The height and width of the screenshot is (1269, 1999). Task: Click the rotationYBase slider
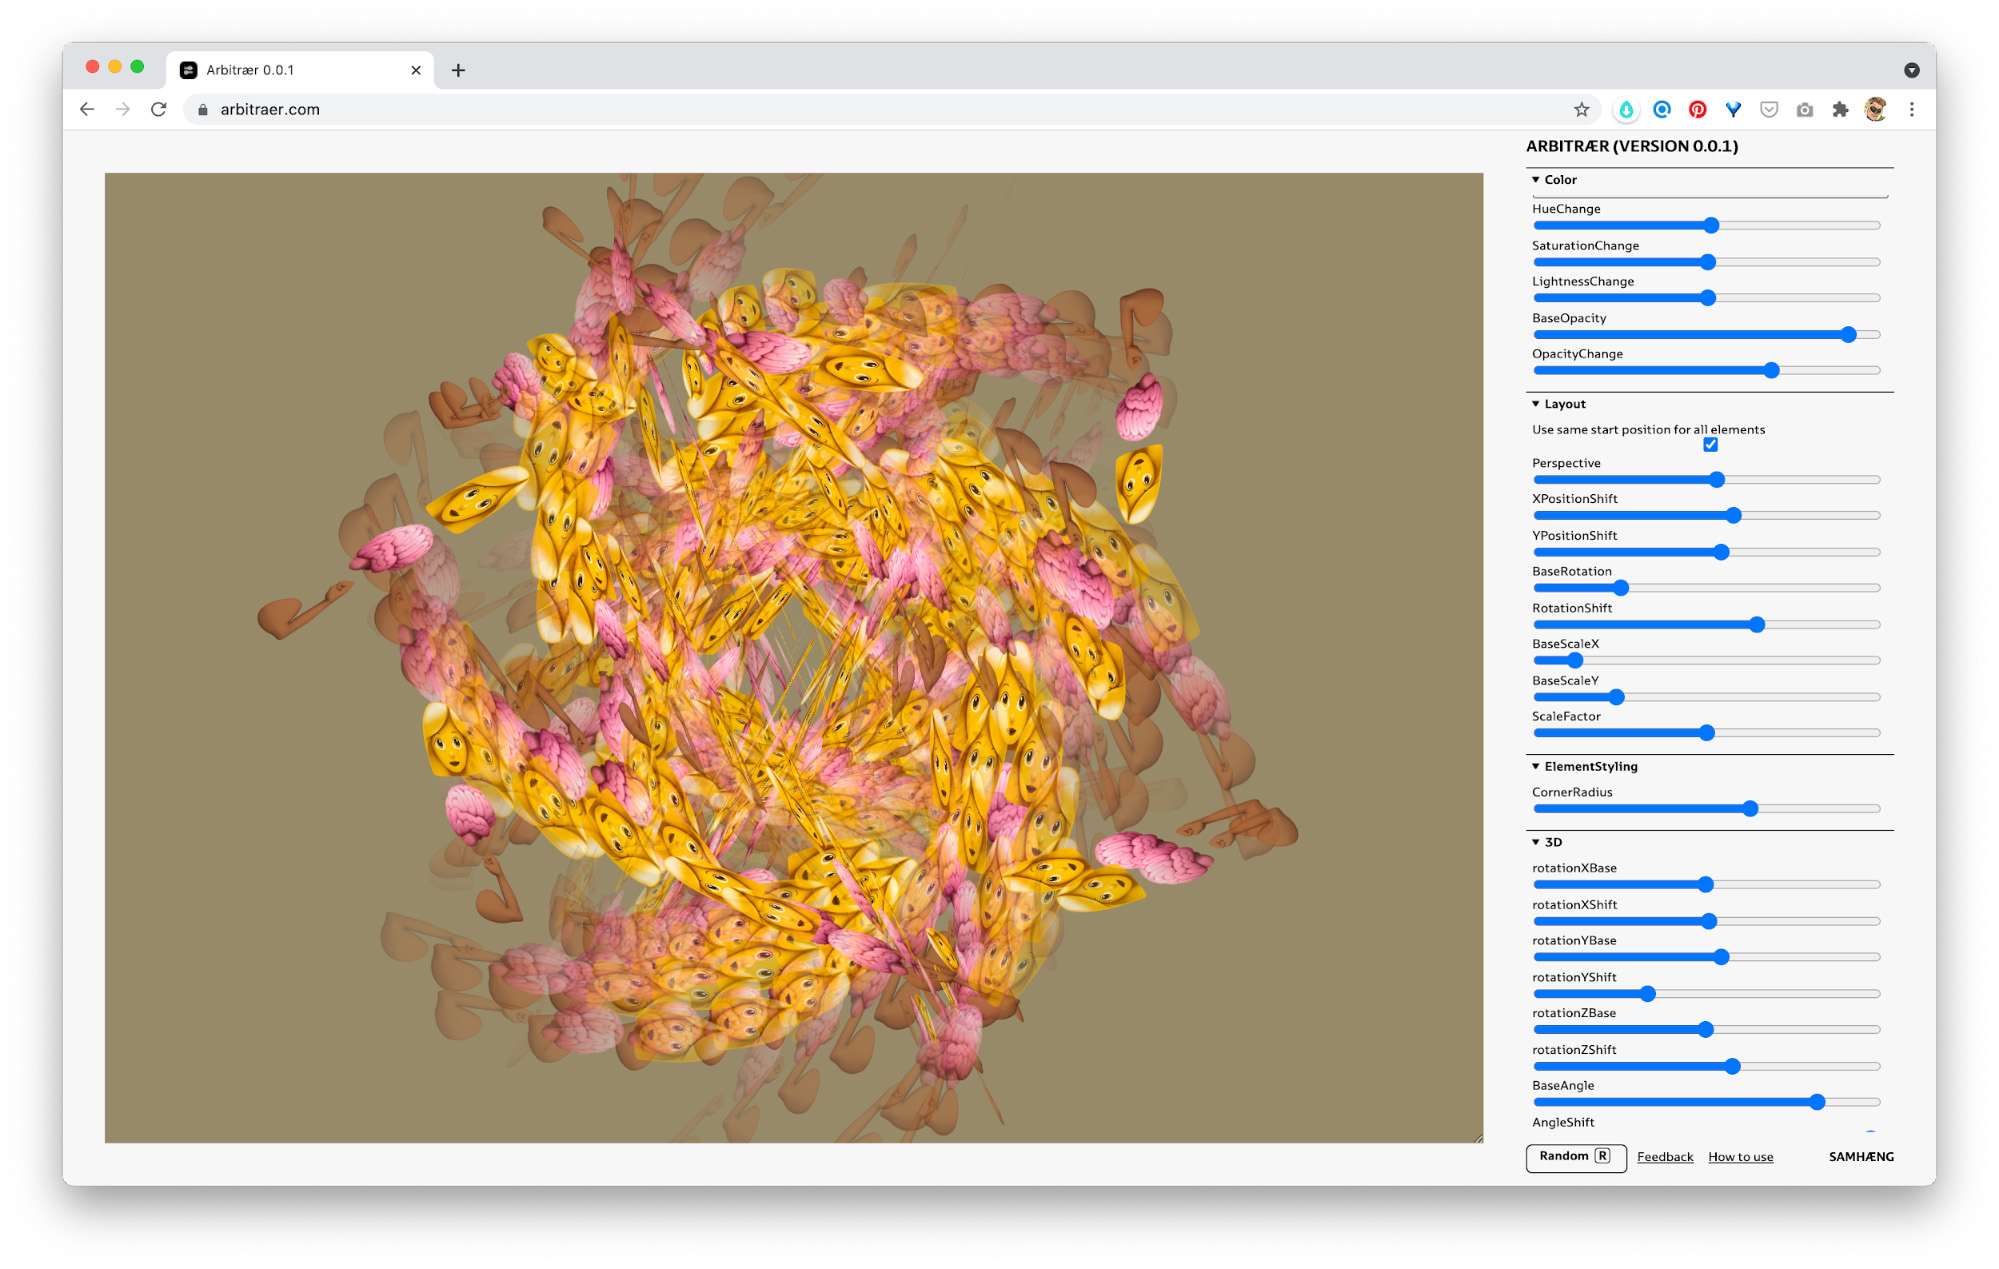[1706, 957]
